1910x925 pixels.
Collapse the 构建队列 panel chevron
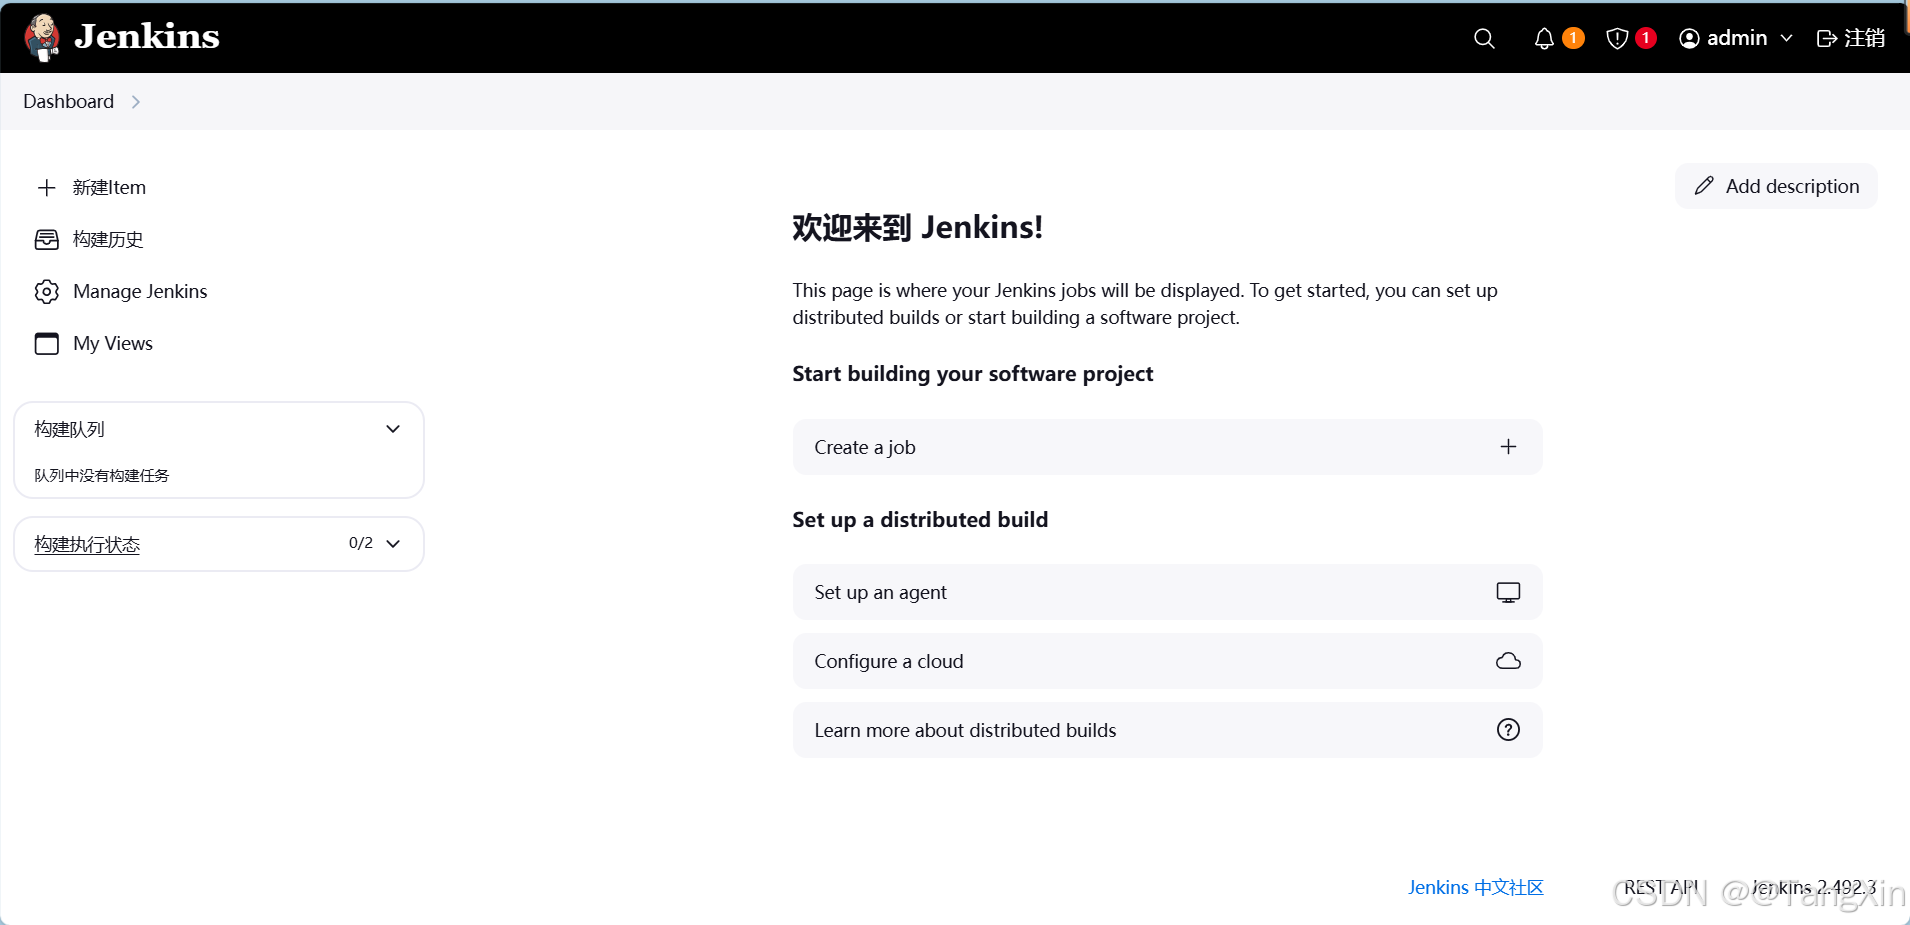[x=393, y=429]
